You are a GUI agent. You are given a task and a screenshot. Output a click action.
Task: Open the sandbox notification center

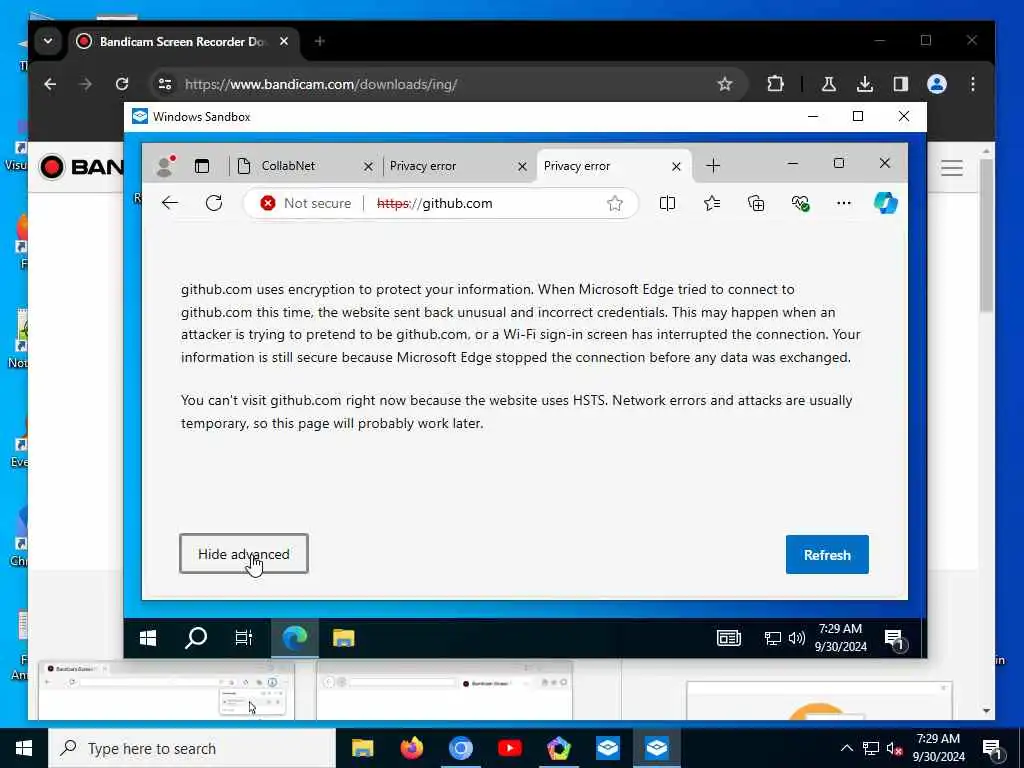[x=894, y=639]
